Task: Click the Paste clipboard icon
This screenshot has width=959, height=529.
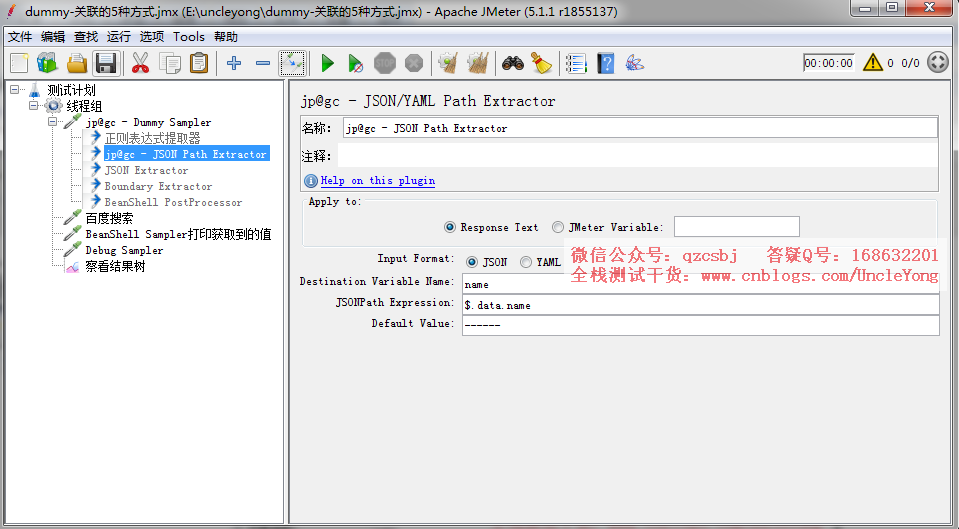Action: click(x=199, y=63)
